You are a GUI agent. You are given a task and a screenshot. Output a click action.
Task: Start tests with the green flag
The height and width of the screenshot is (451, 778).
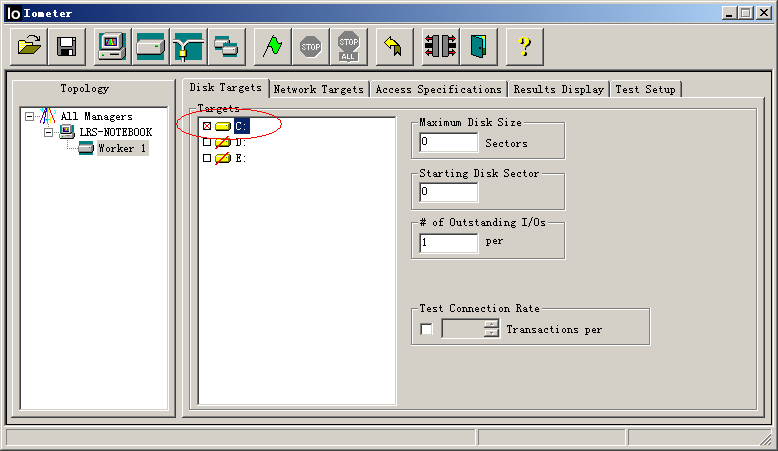coord(272,46)
